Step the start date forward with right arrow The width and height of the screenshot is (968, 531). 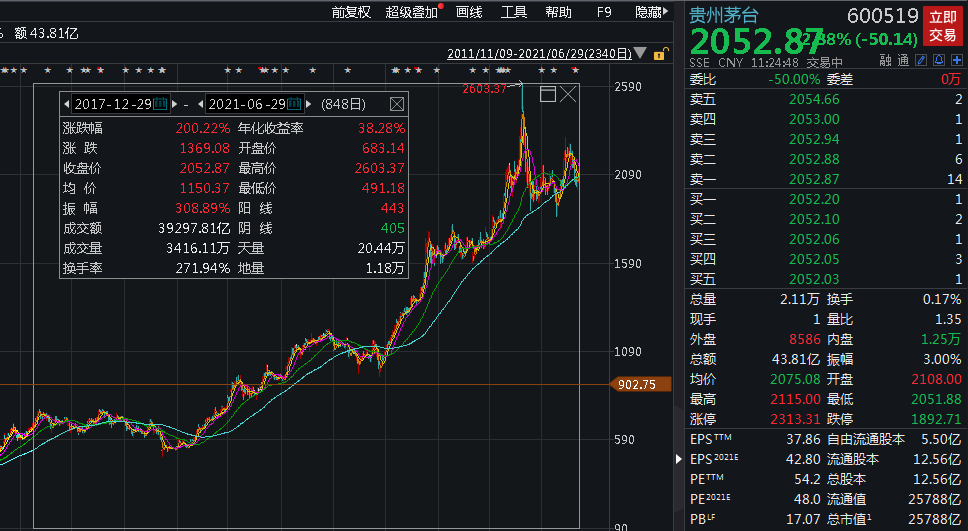coord(174,104)
